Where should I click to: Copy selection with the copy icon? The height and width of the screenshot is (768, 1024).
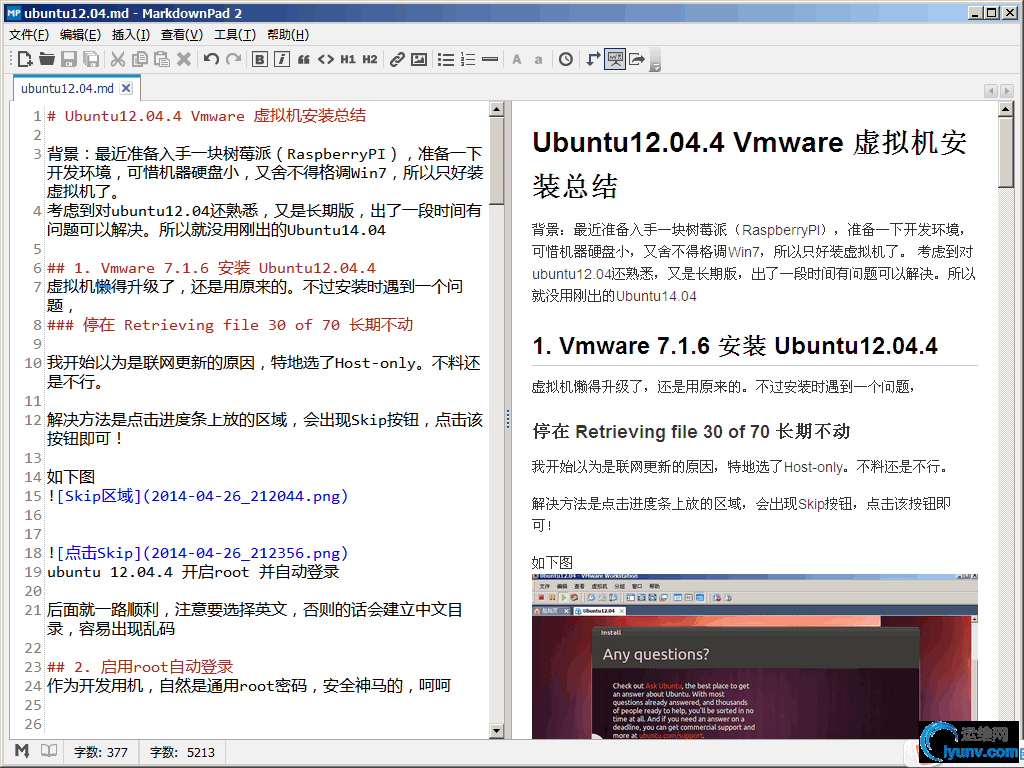[139, 59]
